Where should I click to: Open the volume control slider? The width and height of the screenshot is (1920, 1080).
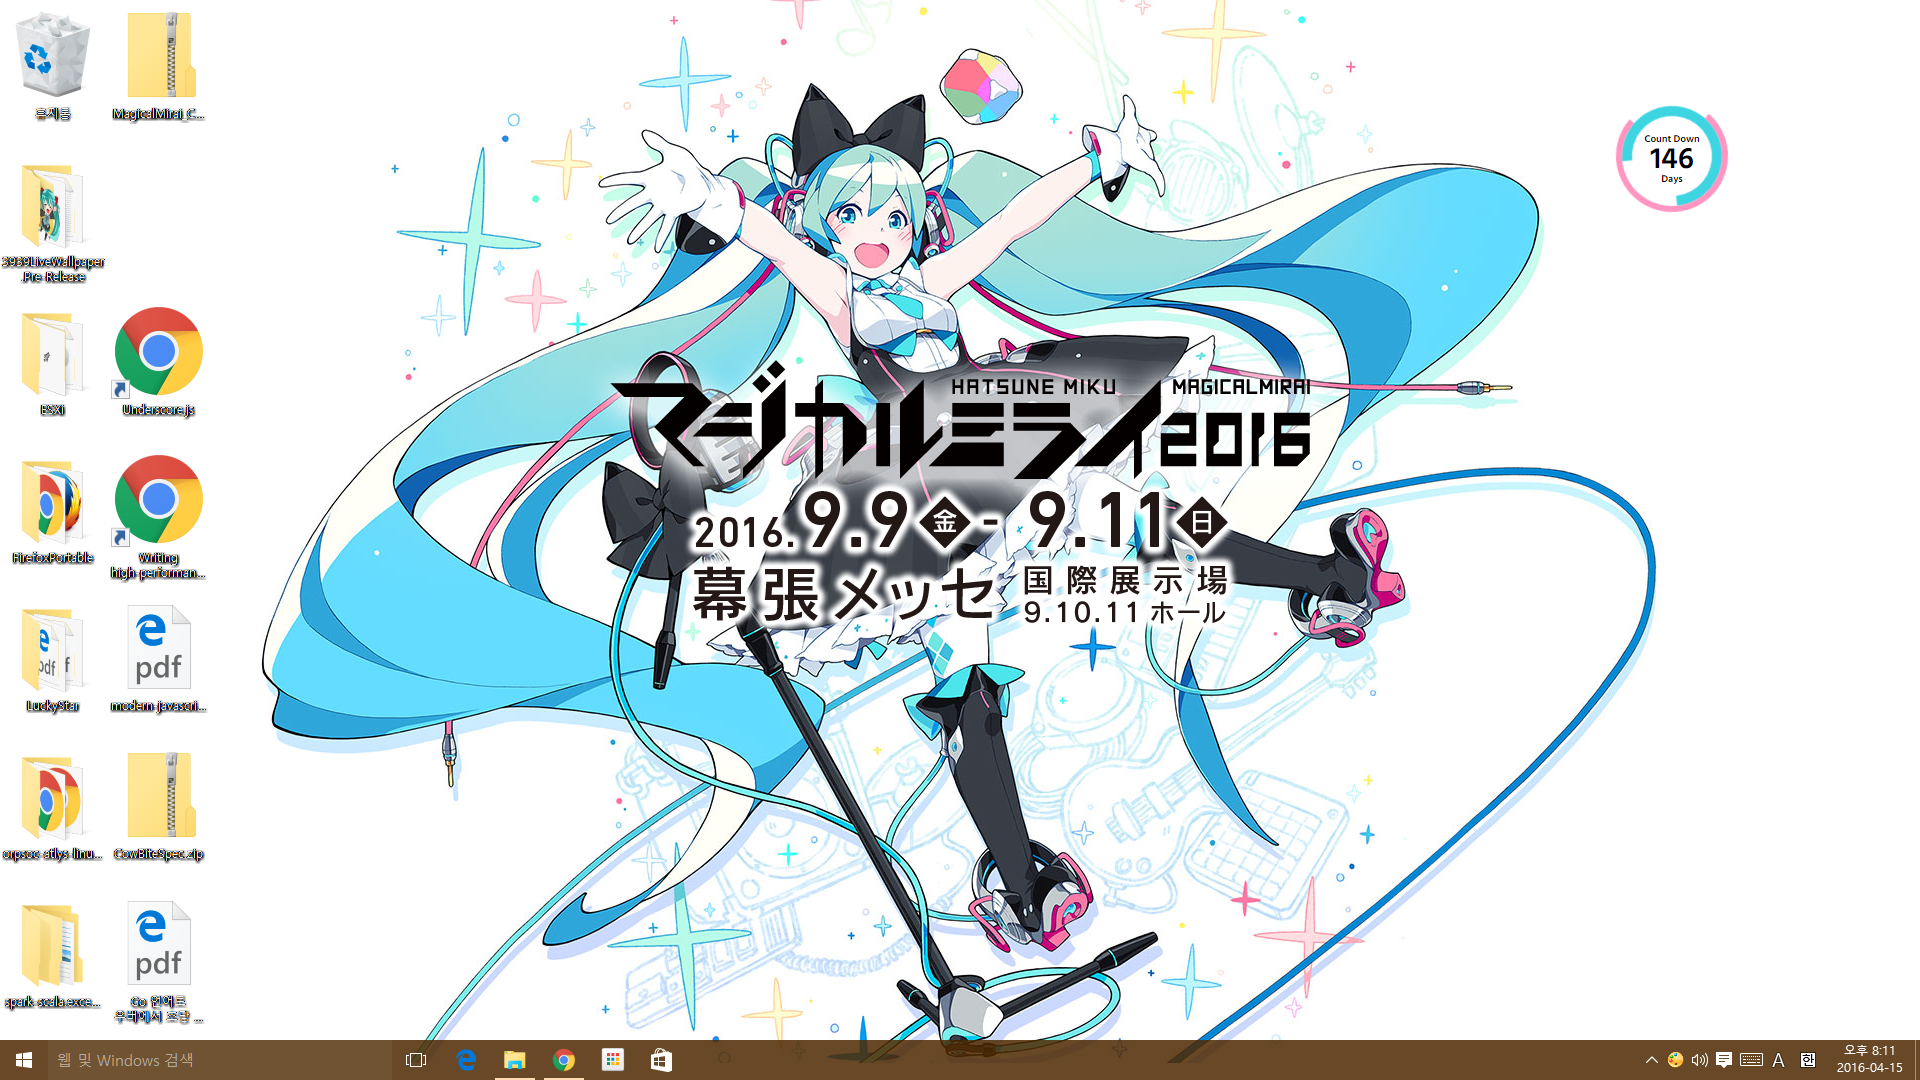coord(1699,1060)
